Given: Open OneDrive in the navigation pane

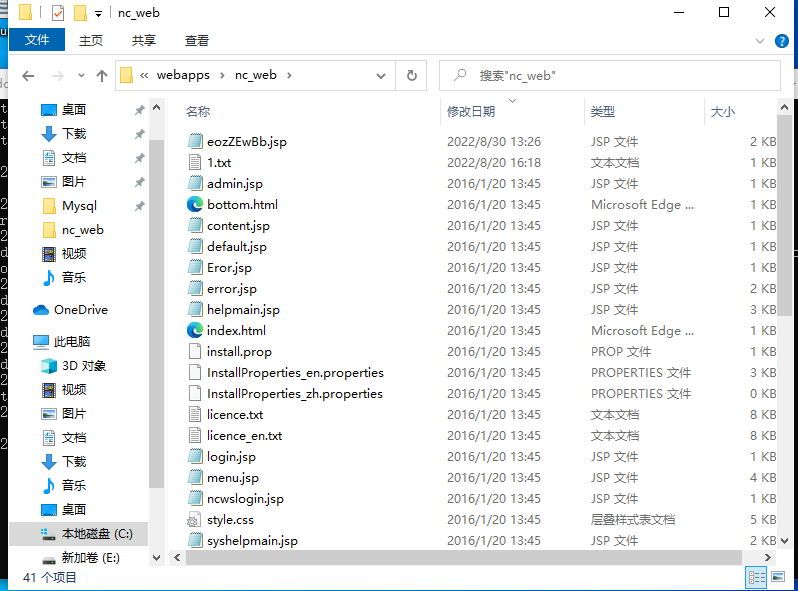Looking at the screenshot, I should (70, 309).
